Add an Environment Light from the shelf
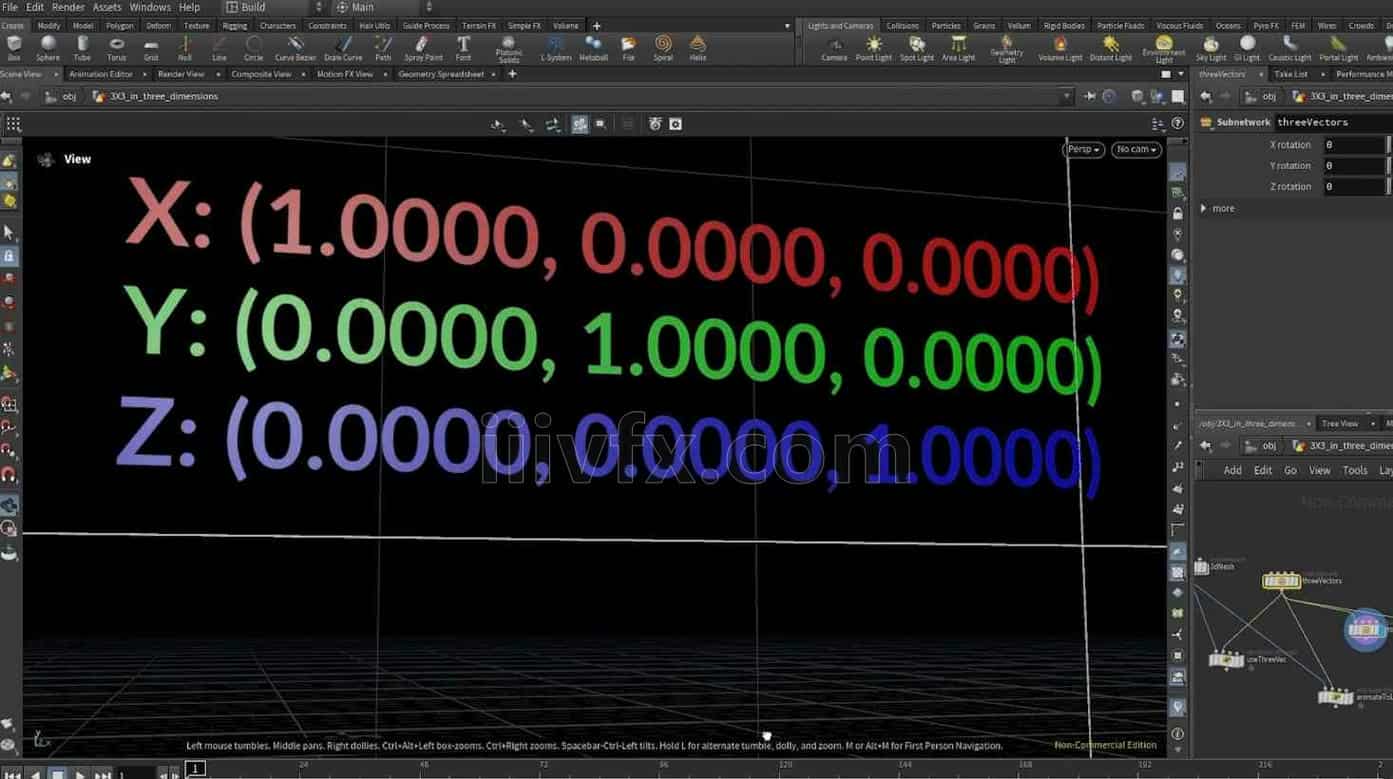This screenshot has height=779, width=1393. click(x=1164, y=49)
